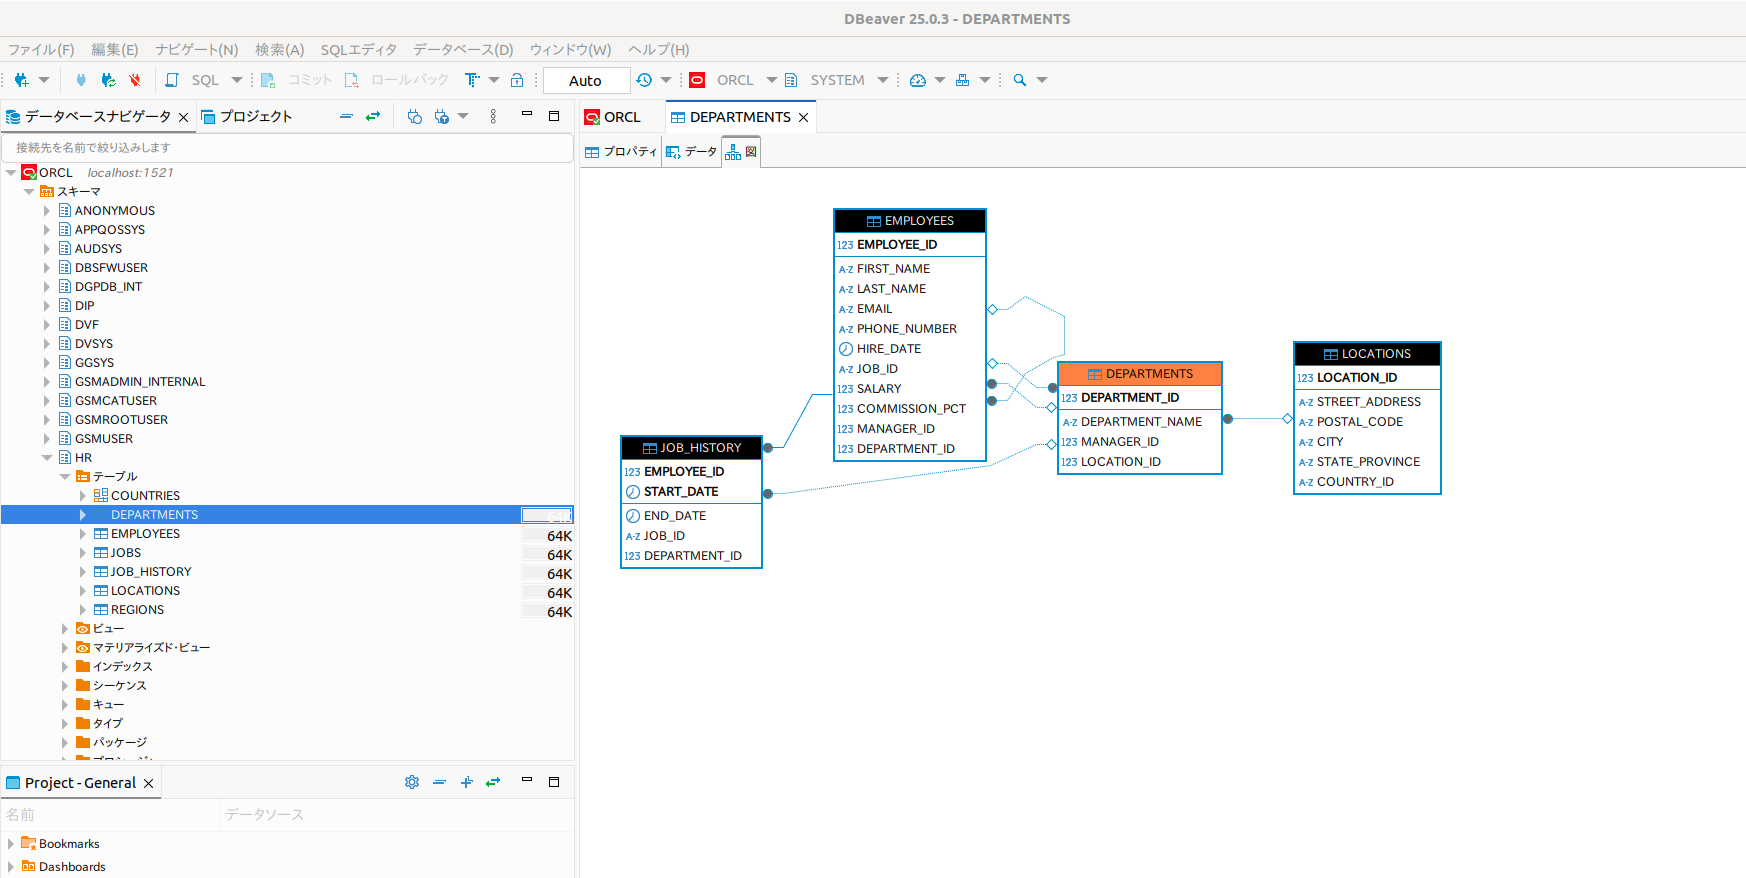The image size is (1746, 878).
Task: Switch to the データ tab
Action: click(x=692, y=152)
